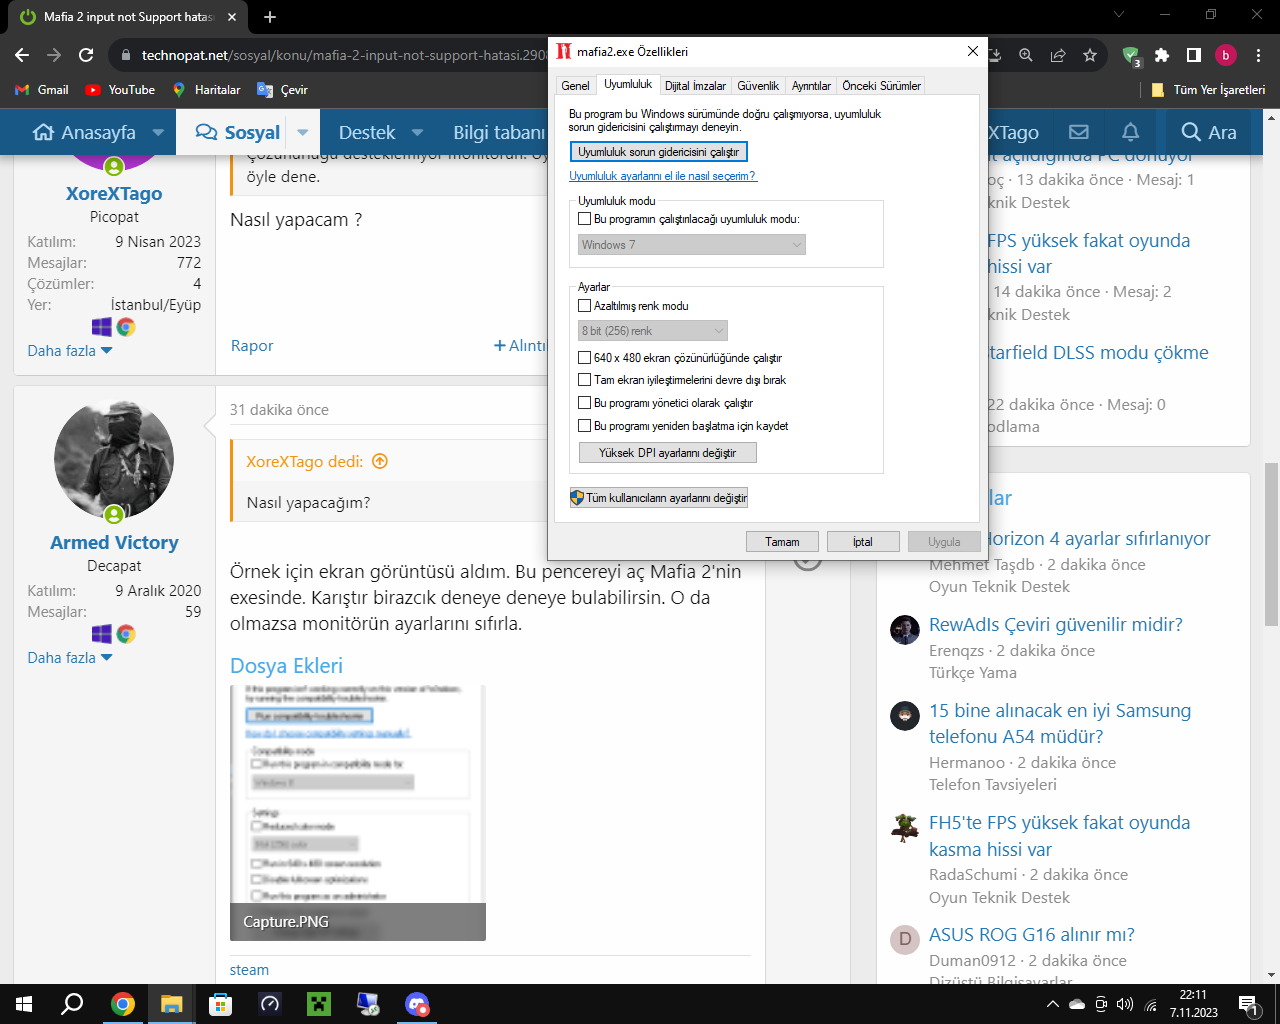1280x1024 pixels.
Task: Expand the Sosyal dropdown arrow
Action: pos(303,132)
